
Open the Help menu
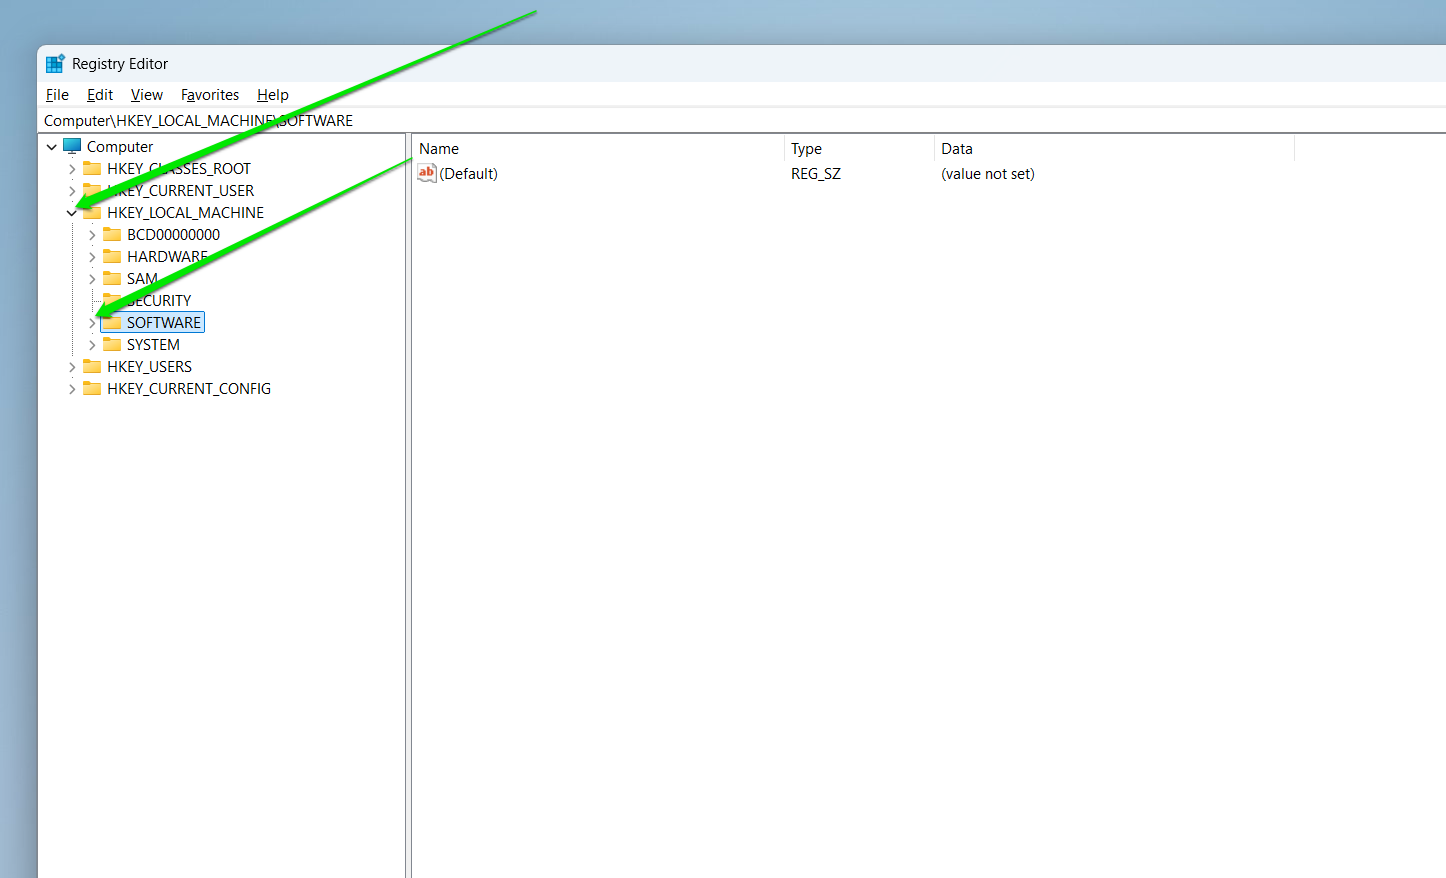coord(273,94)
